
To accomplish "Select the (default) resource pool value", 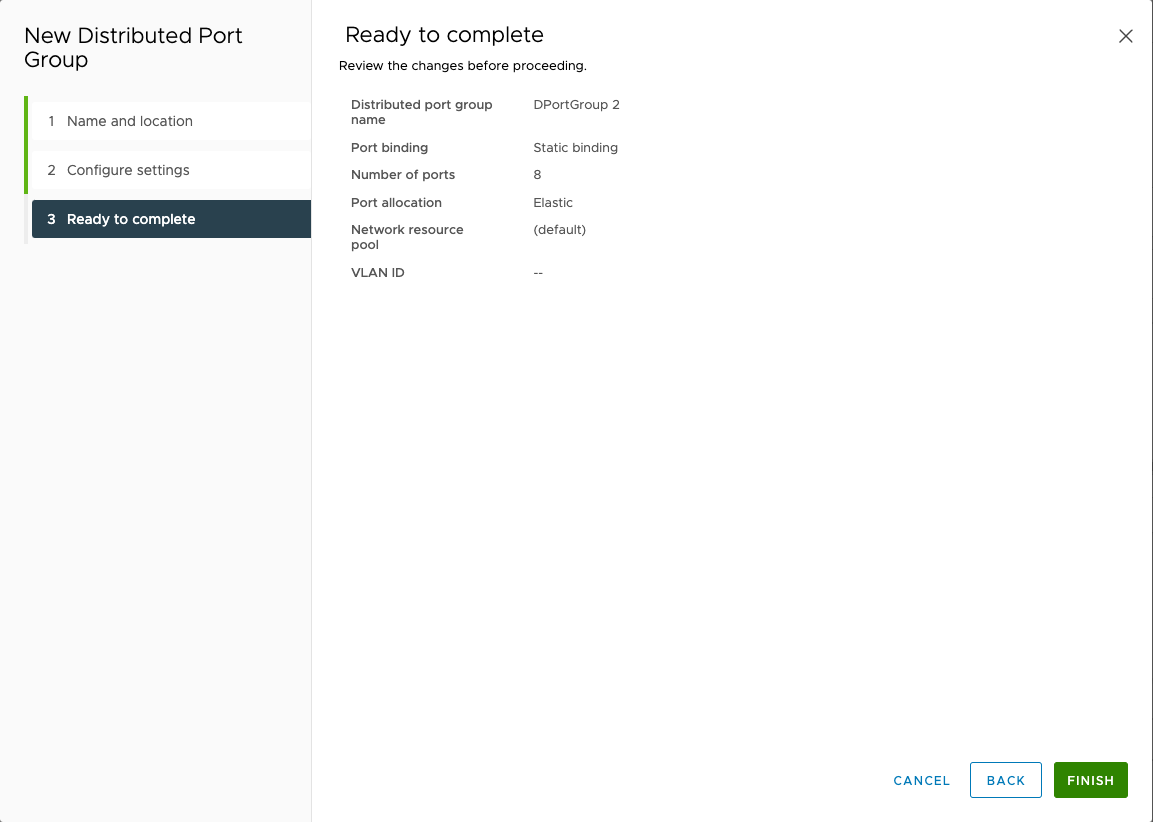I will [x=559, y=229].
